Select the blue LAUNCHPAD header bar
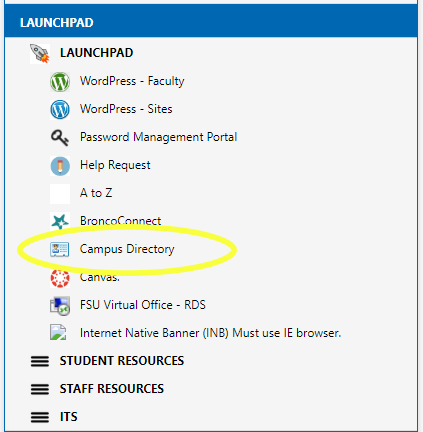 tap(211, 22)
